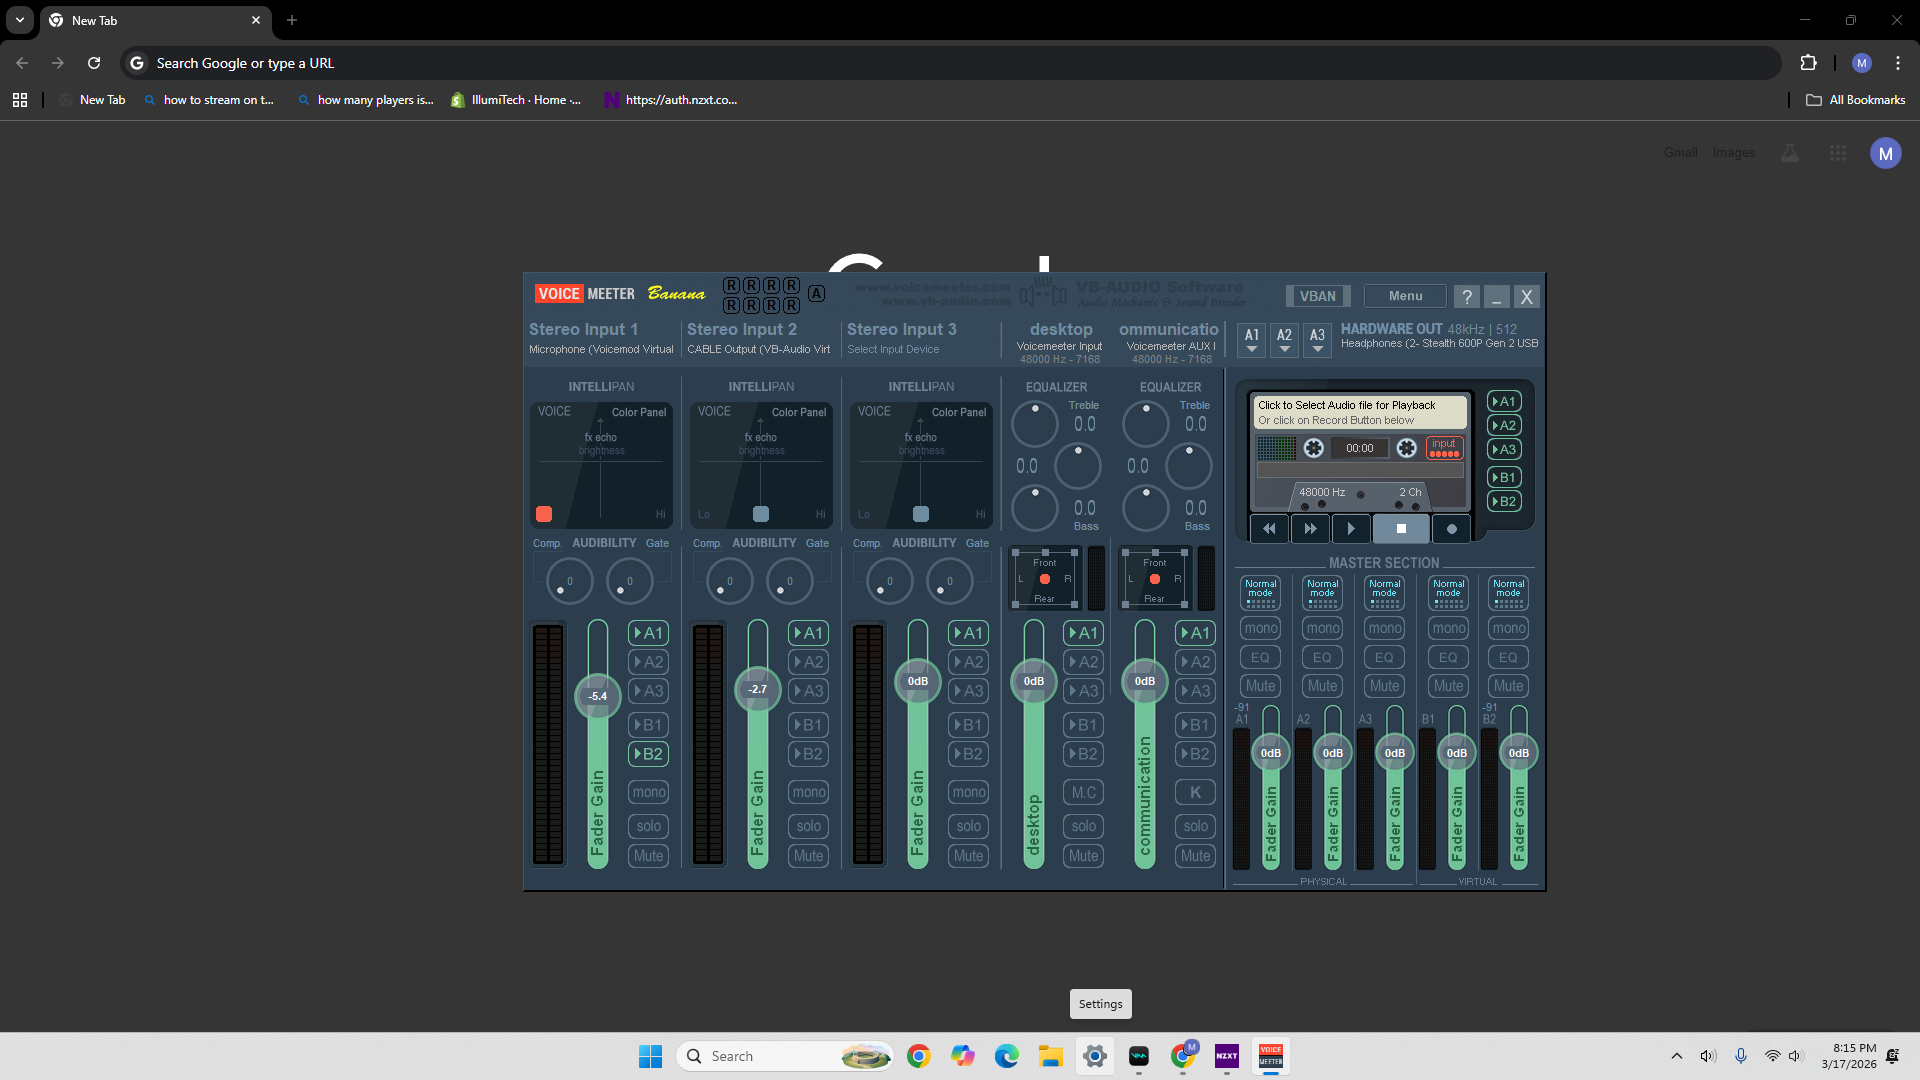Toggle A1 routing on Stereo Input 1
This screenshot has height=1080, width=1920.
tap(649, 633)
